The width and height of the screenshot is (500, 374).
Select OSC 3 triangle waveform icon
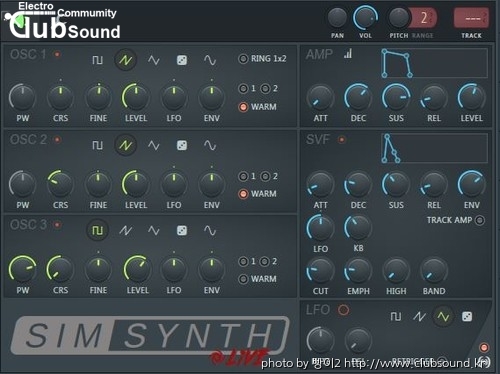[154, 230]
